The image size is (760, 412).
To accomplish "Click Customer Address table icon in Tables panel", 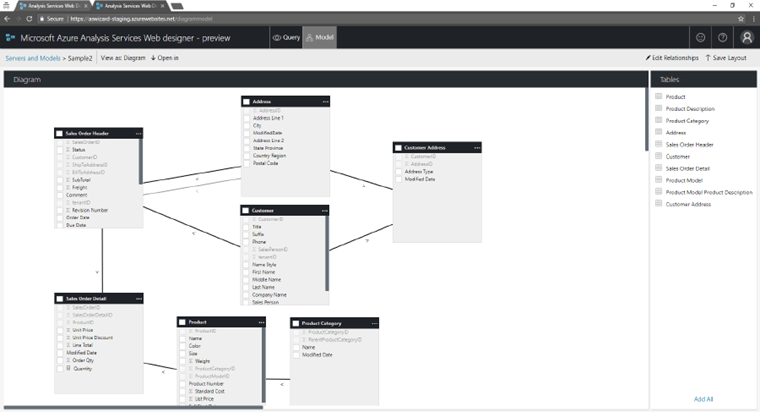I will tap(658, 204).
